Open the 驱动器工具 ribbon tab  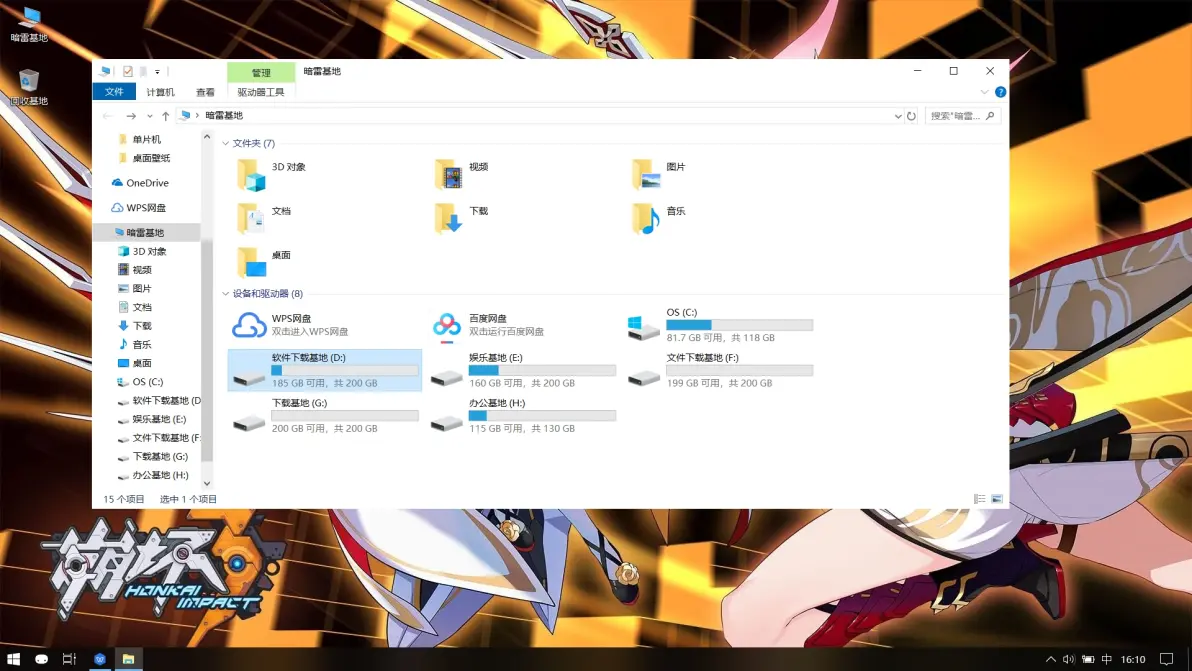(x=261, y=92)
